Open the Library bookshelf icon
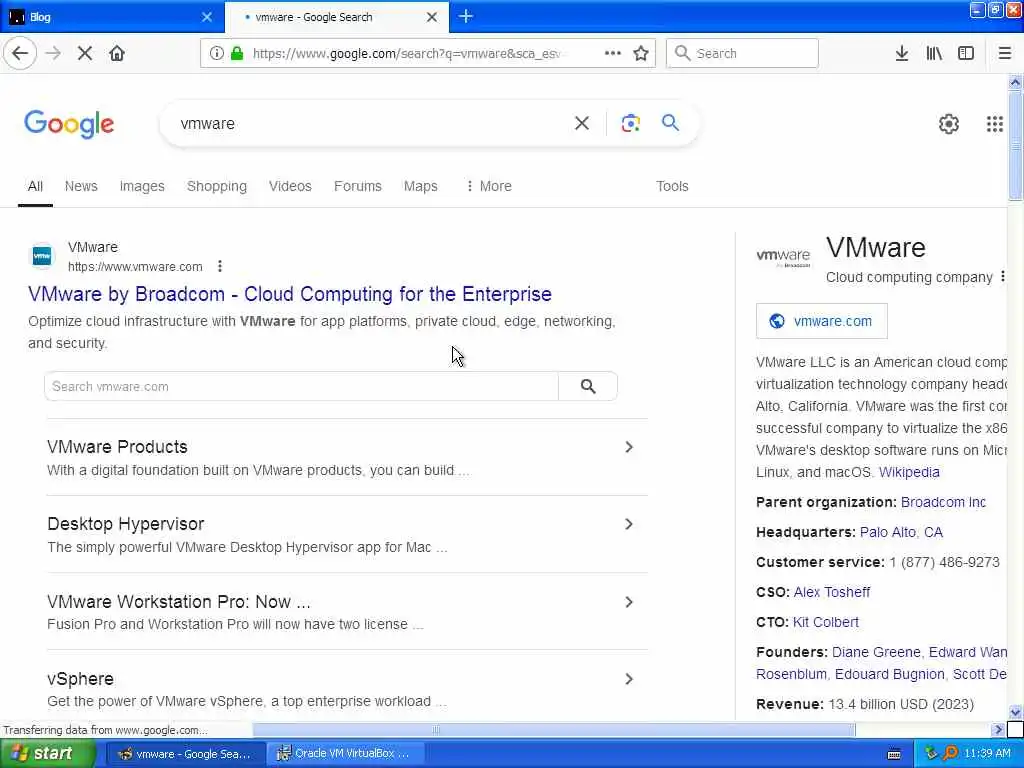1024x768 pixels. 934,54
